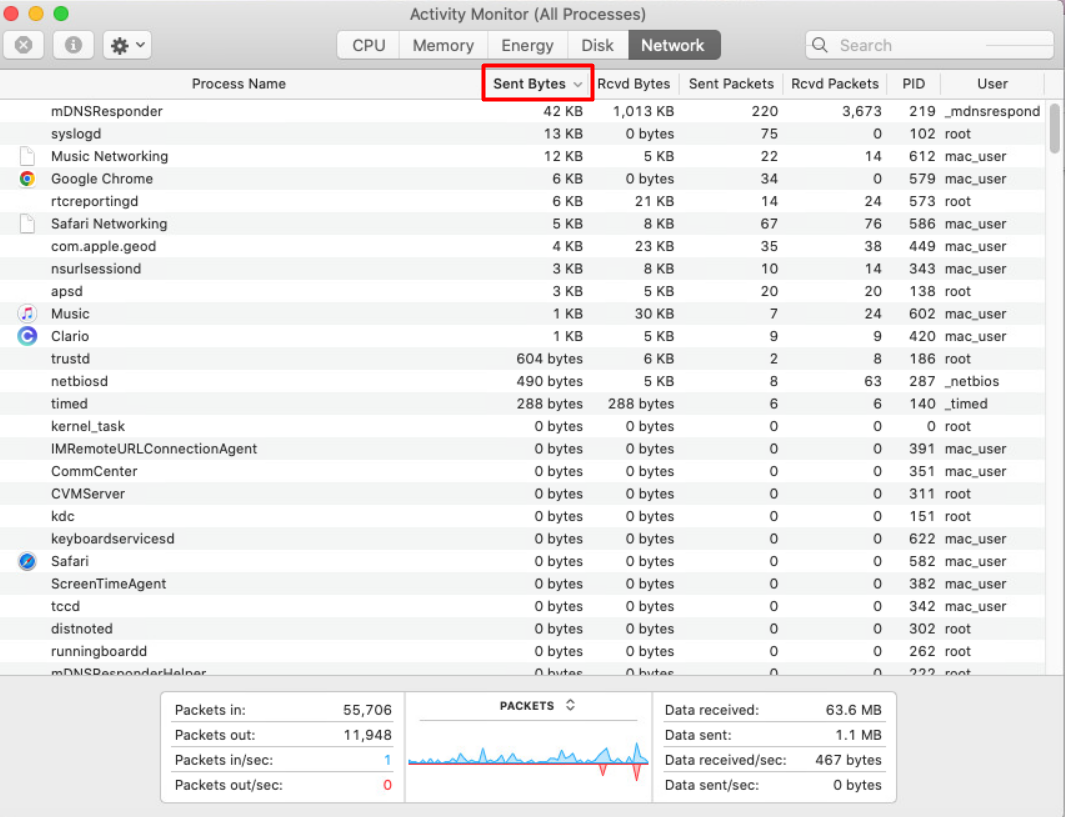Click the 3,673 received packets cell
This screenshot has height=817, width=1065.
[862, 111]
